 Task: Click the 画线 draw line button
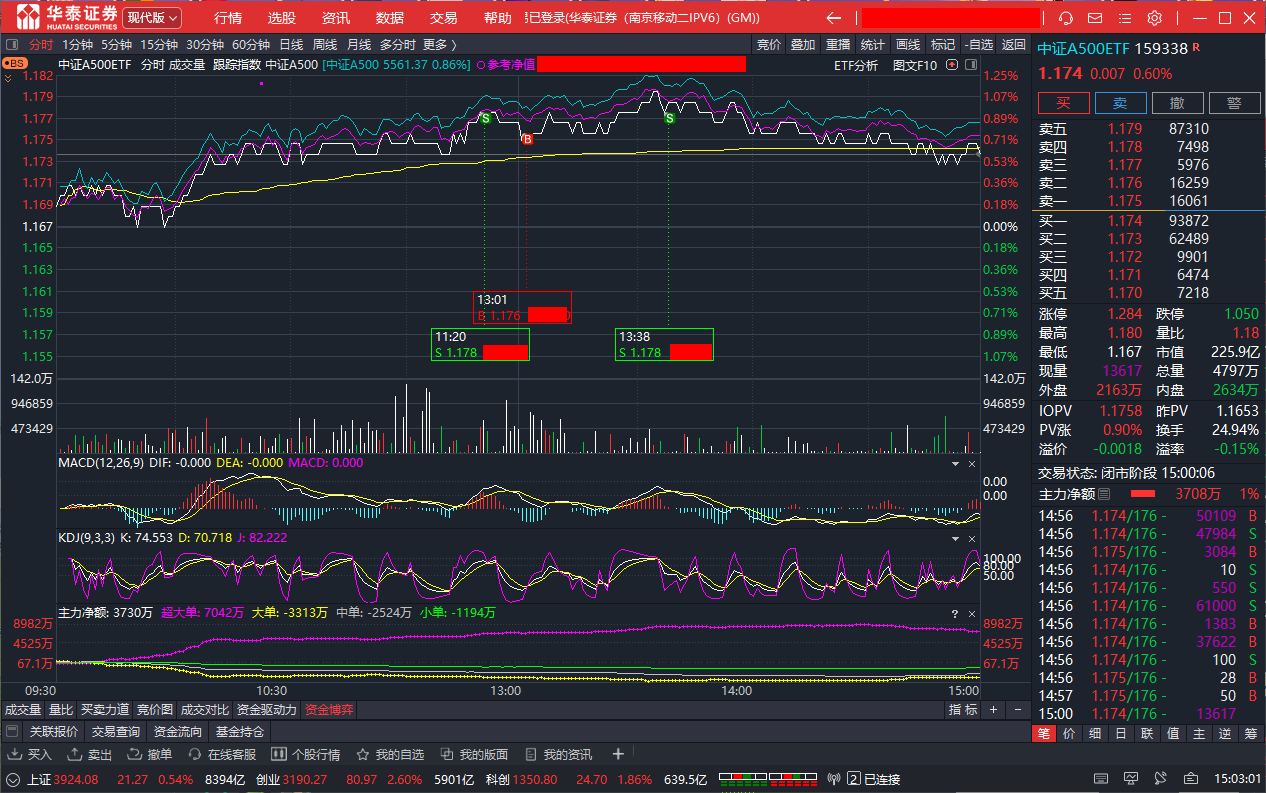tap(907, 44)
